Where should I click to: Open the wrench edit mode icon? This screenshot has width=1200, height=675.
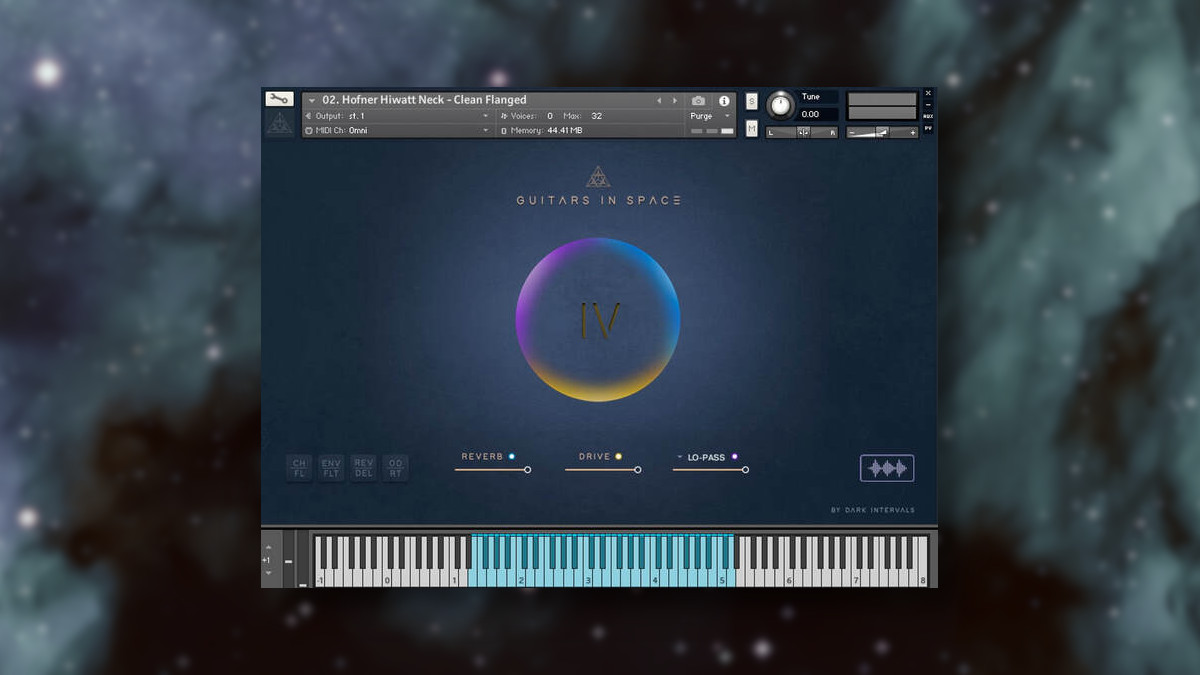279,99
